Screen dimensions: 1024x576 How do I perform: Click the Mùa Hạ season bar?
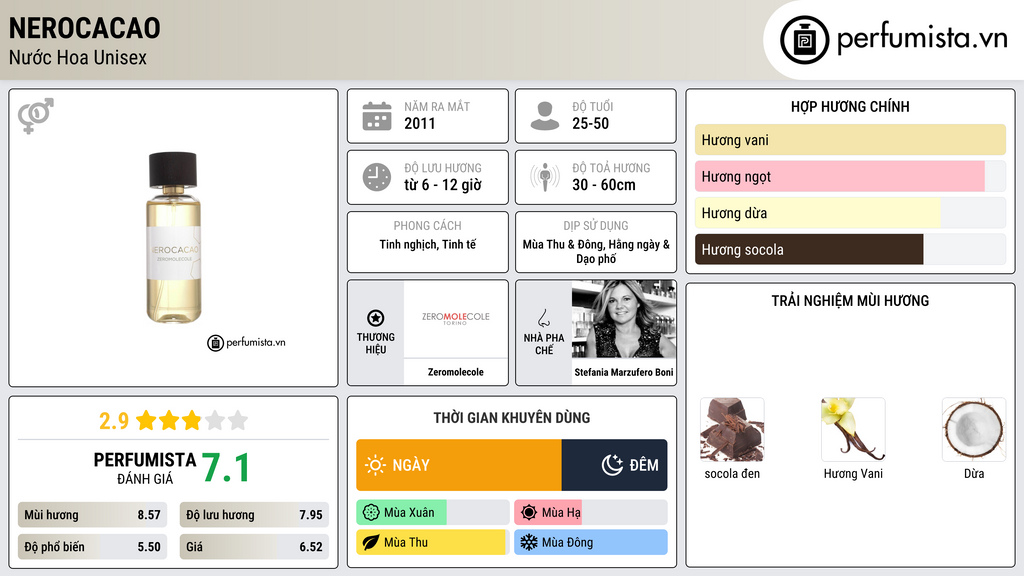[x=590, y=513]
